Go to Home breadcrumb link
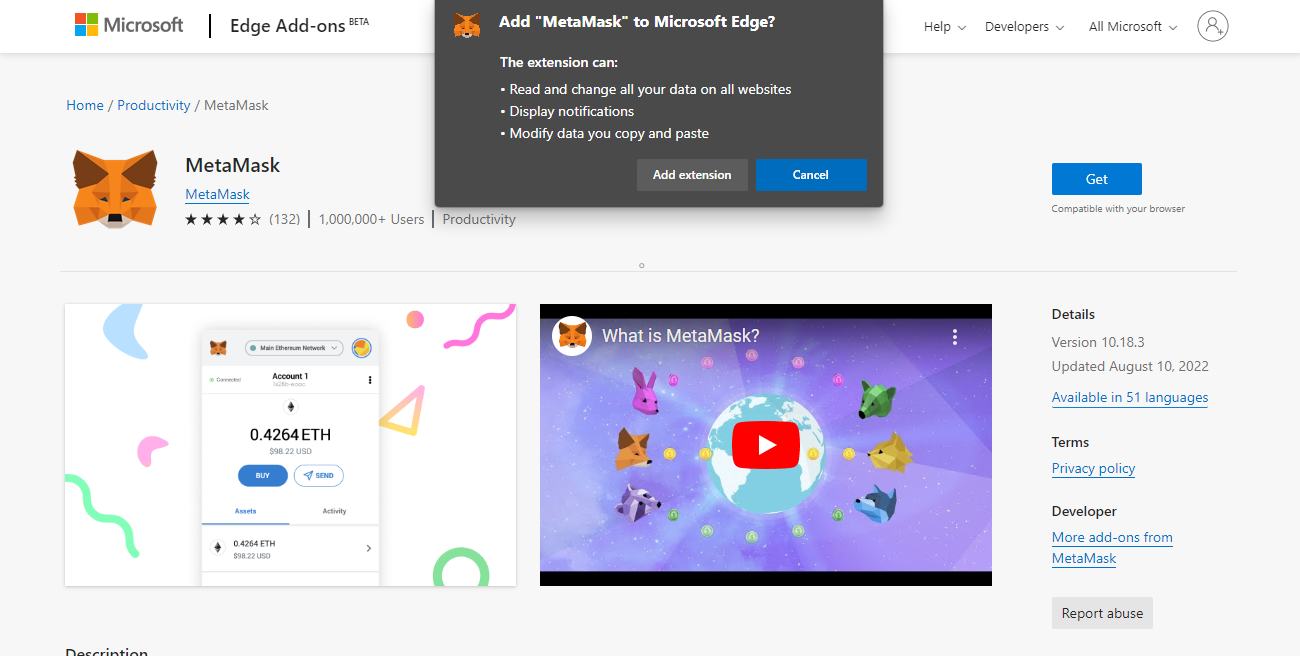 [85, 105]
